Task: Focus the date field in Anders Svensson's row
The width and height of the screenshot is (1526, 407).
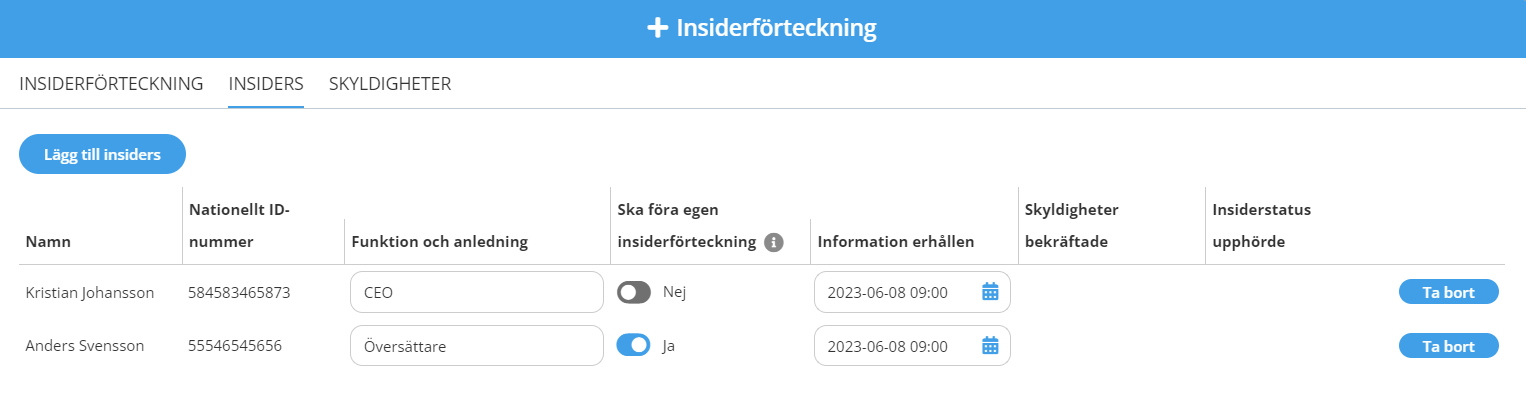Action: (x=912, y=346)
